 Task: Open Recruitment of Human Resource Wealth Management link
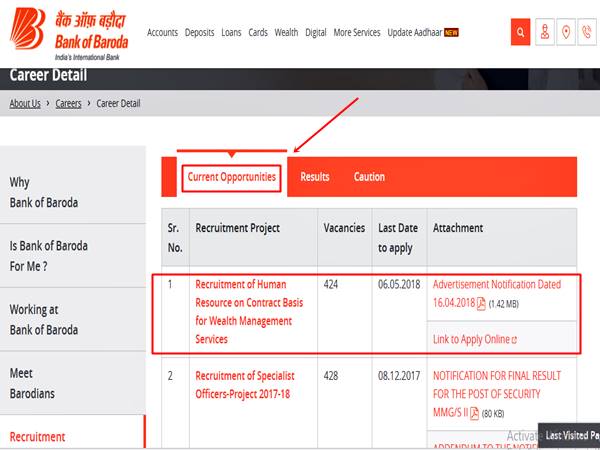click(x=249, y=311)
